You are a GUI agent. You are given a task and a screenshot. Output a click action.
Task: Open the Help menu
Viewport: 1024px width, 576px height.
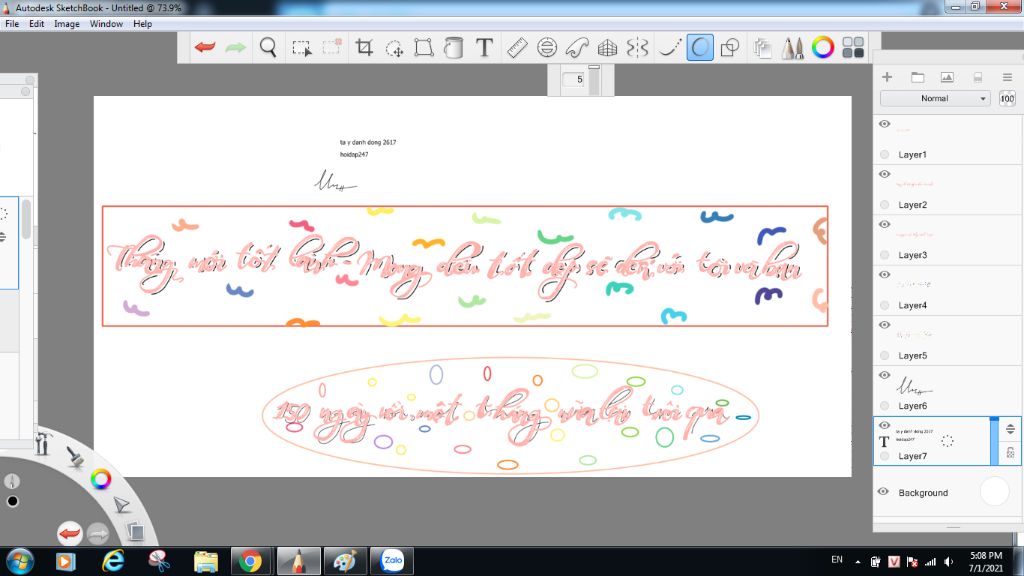pos(142,24)
